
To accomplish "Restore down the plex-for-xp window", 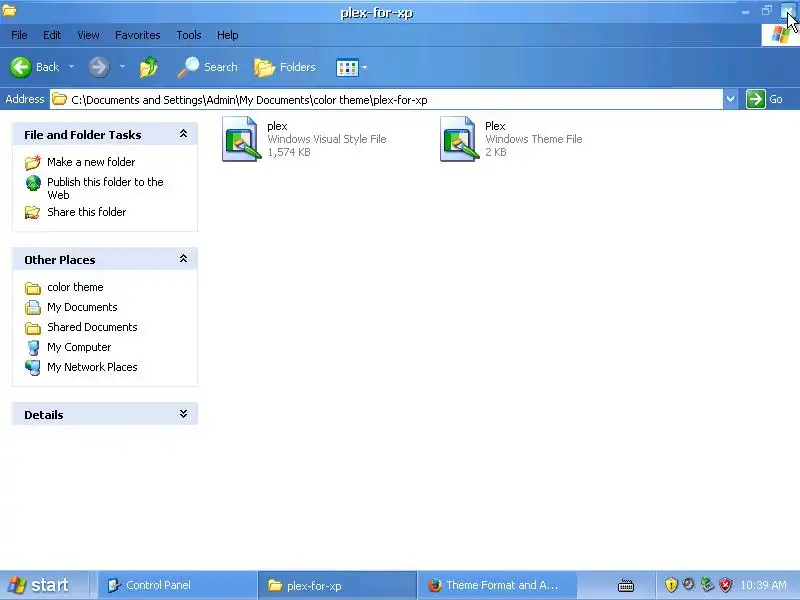I will (x=766, y=10).
